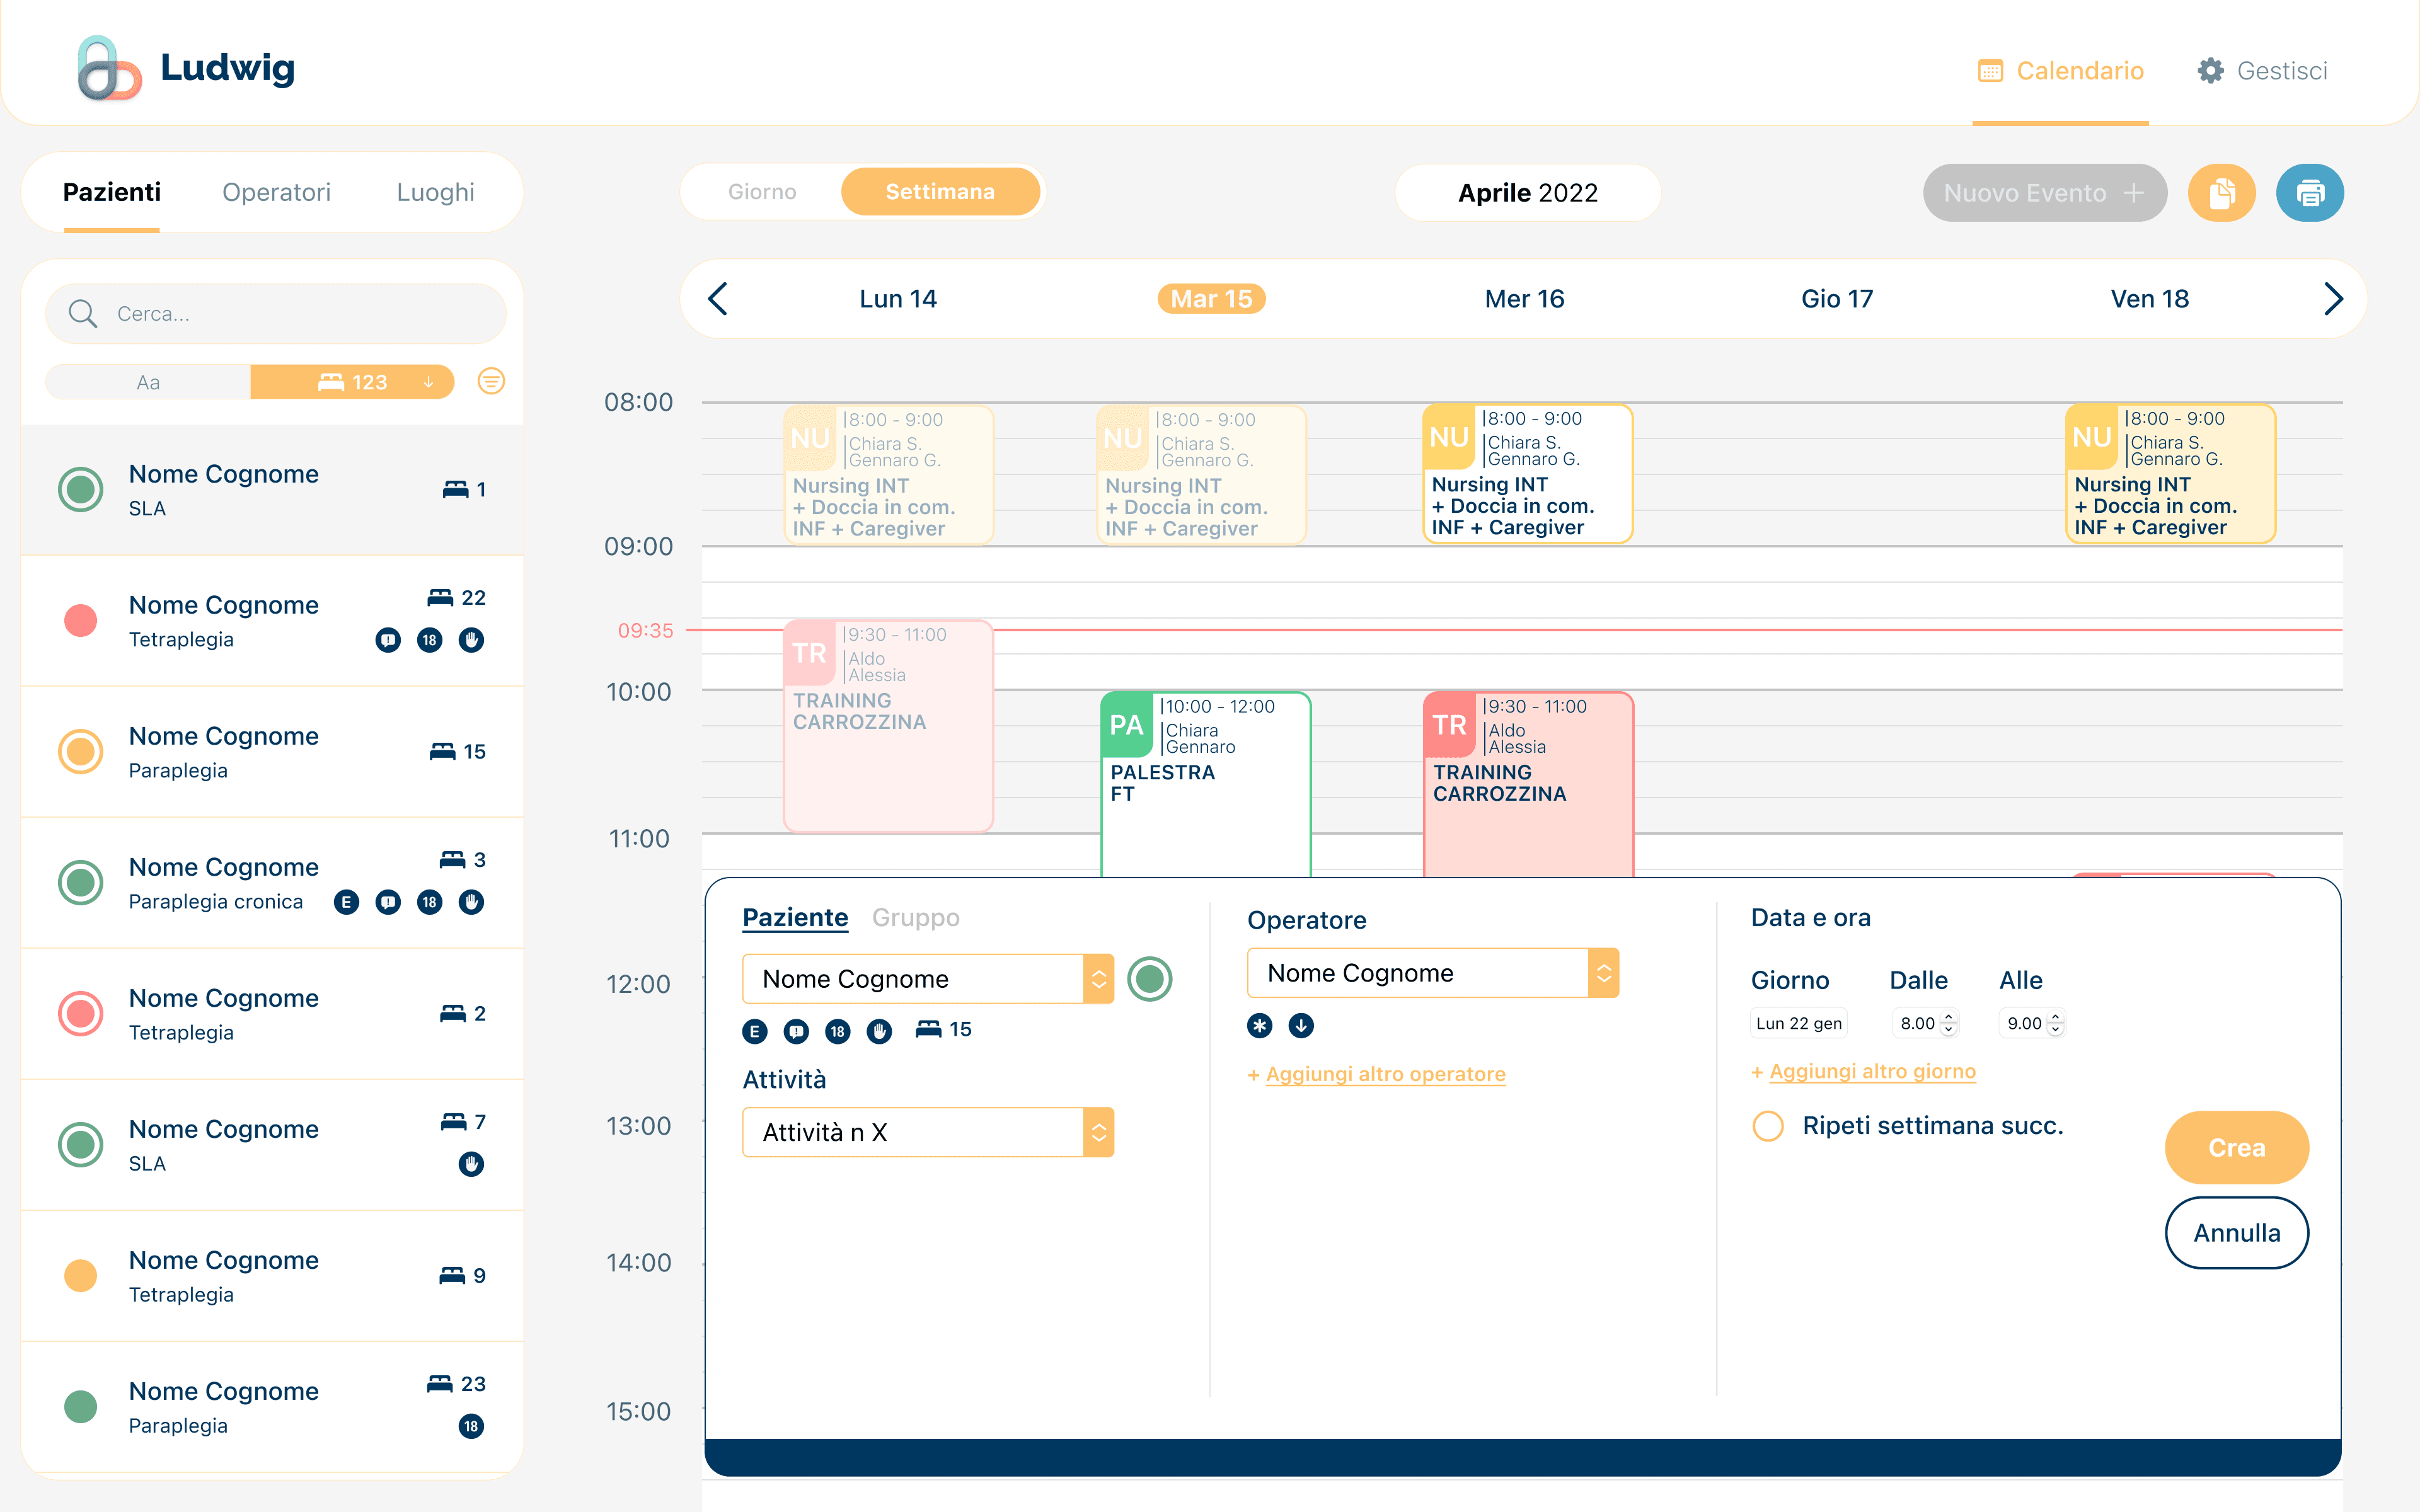Screen dimensions: 2420x1512
Task: Enable Ripeti settimana succ. option
Action: pos(1768,1126)
